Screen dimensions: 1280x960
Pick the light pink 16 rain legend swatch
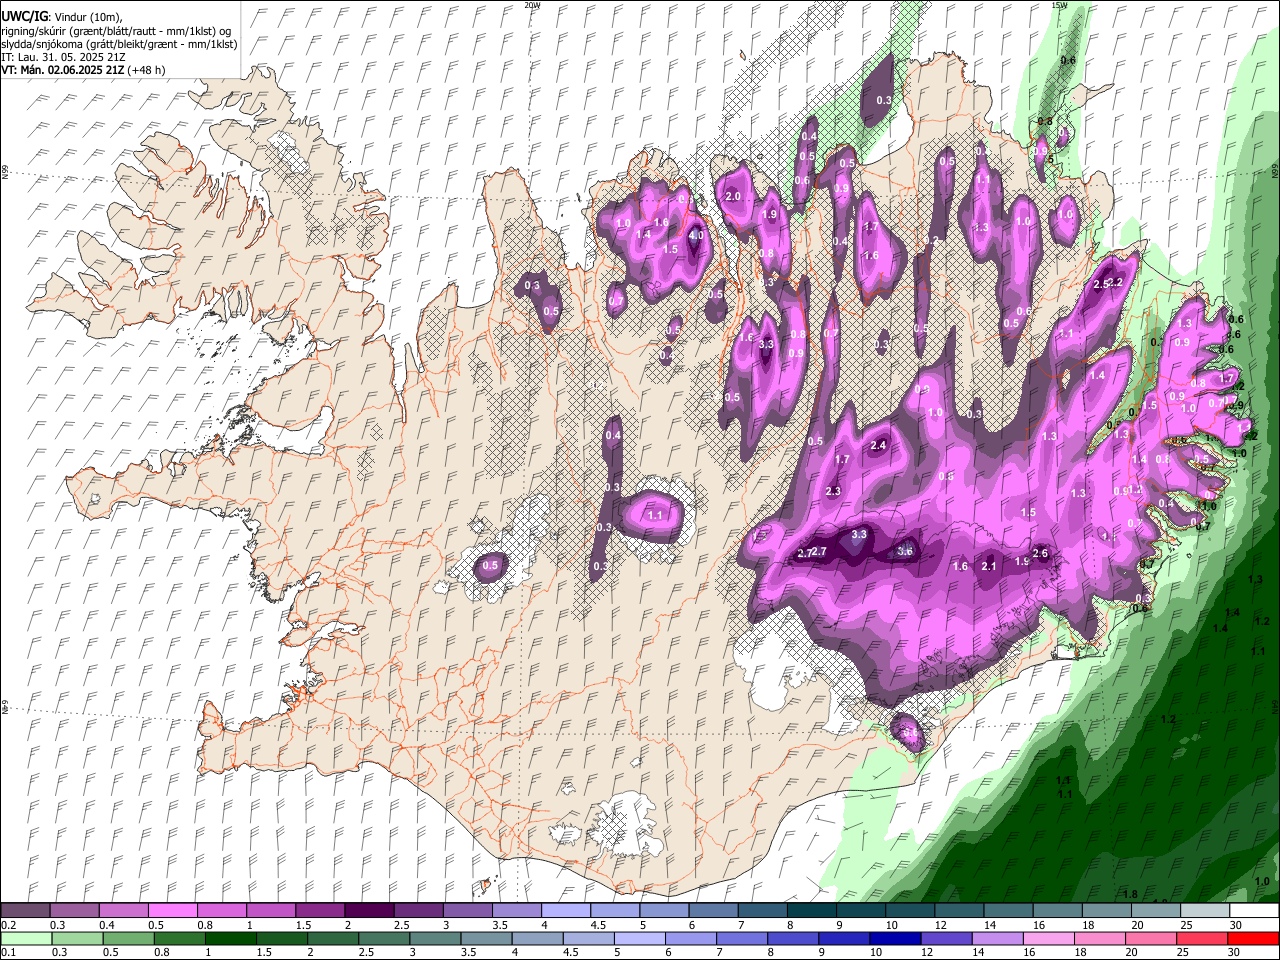pyautogui.click(x=1048, y=938)
